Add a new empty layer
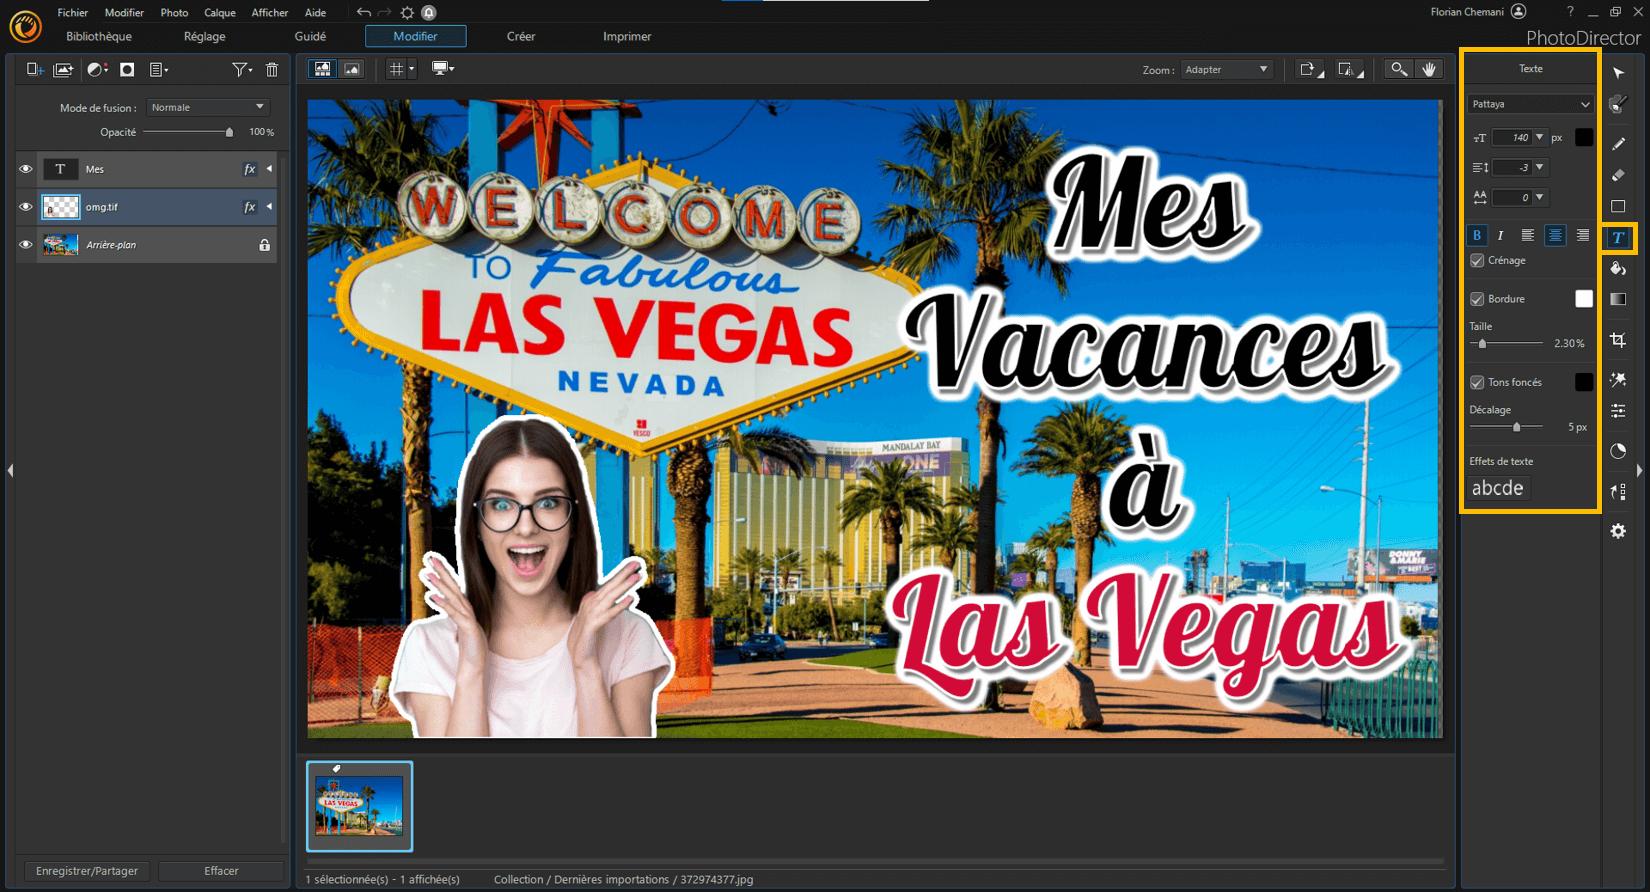The image size is (1650, 892). click(35, 69)
